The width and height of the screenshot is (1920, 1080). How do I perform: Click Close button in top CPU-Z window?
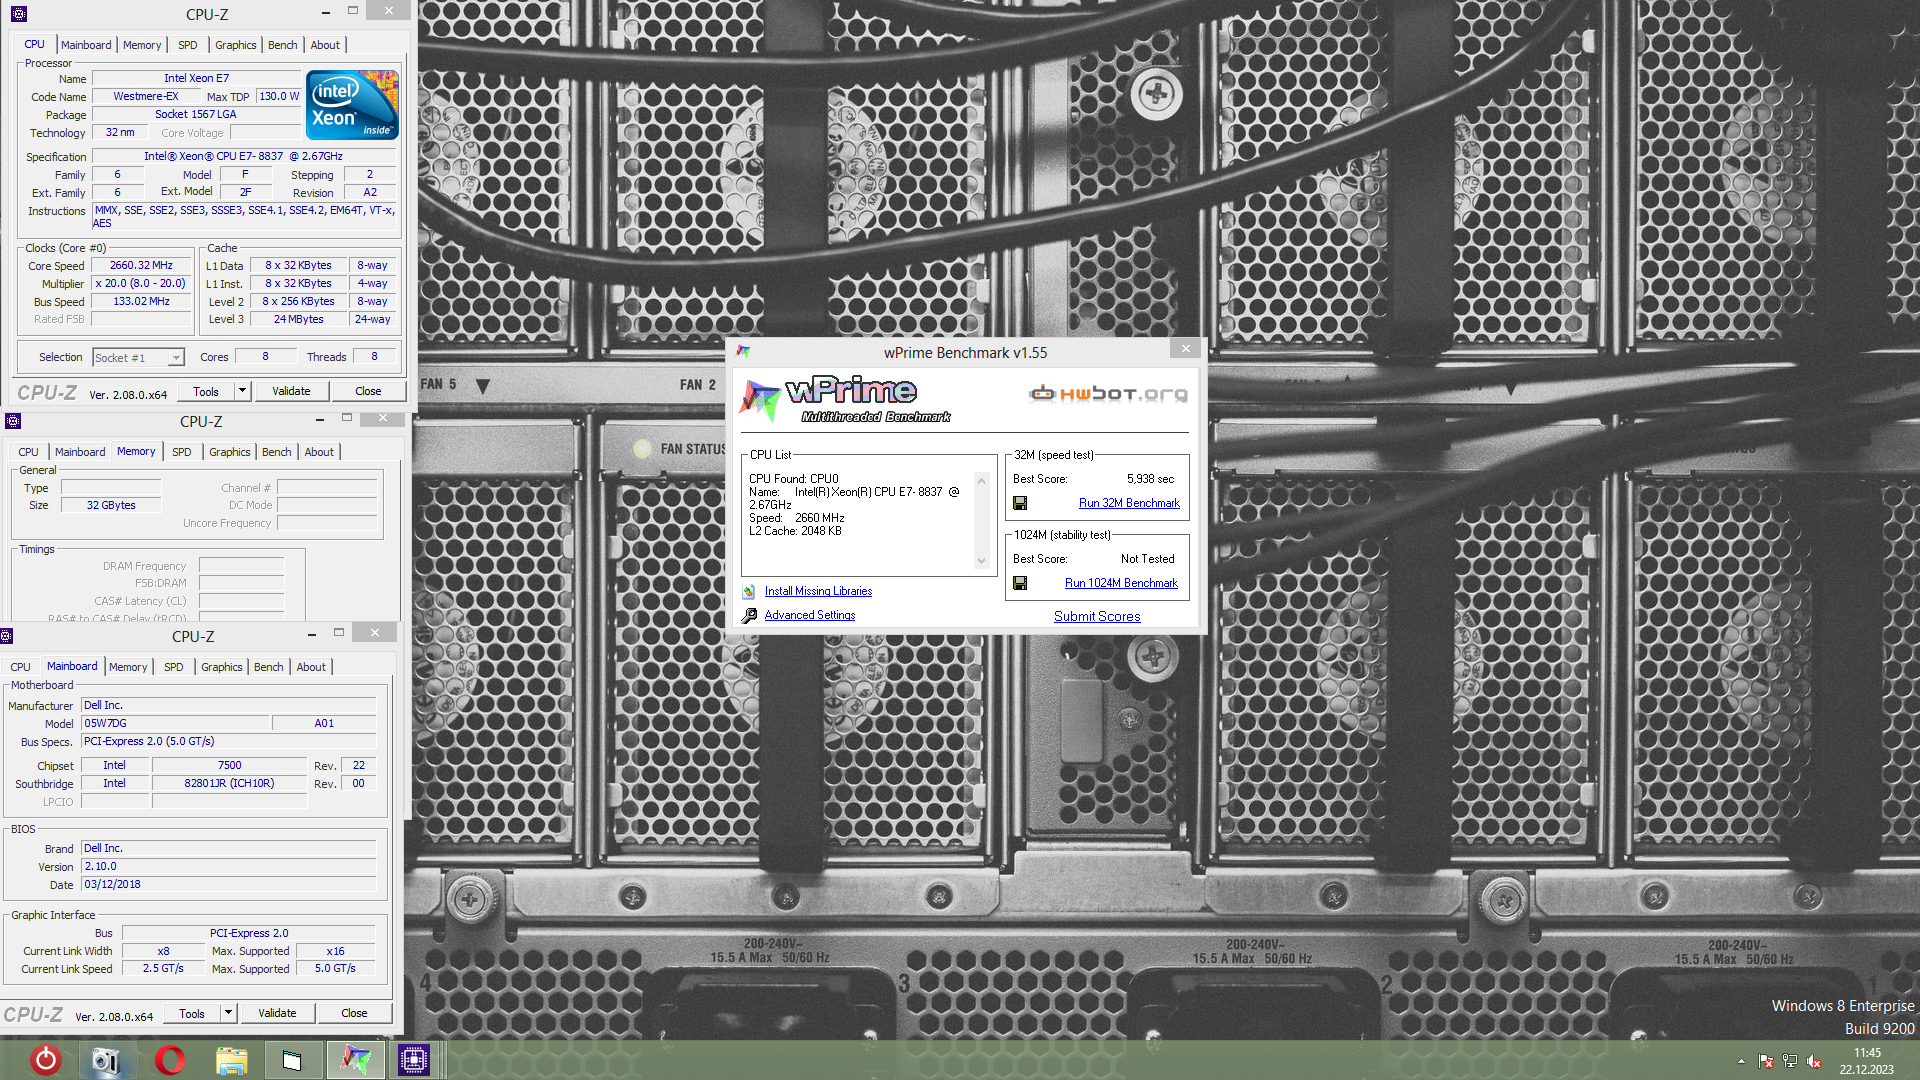tap(368, 391)
